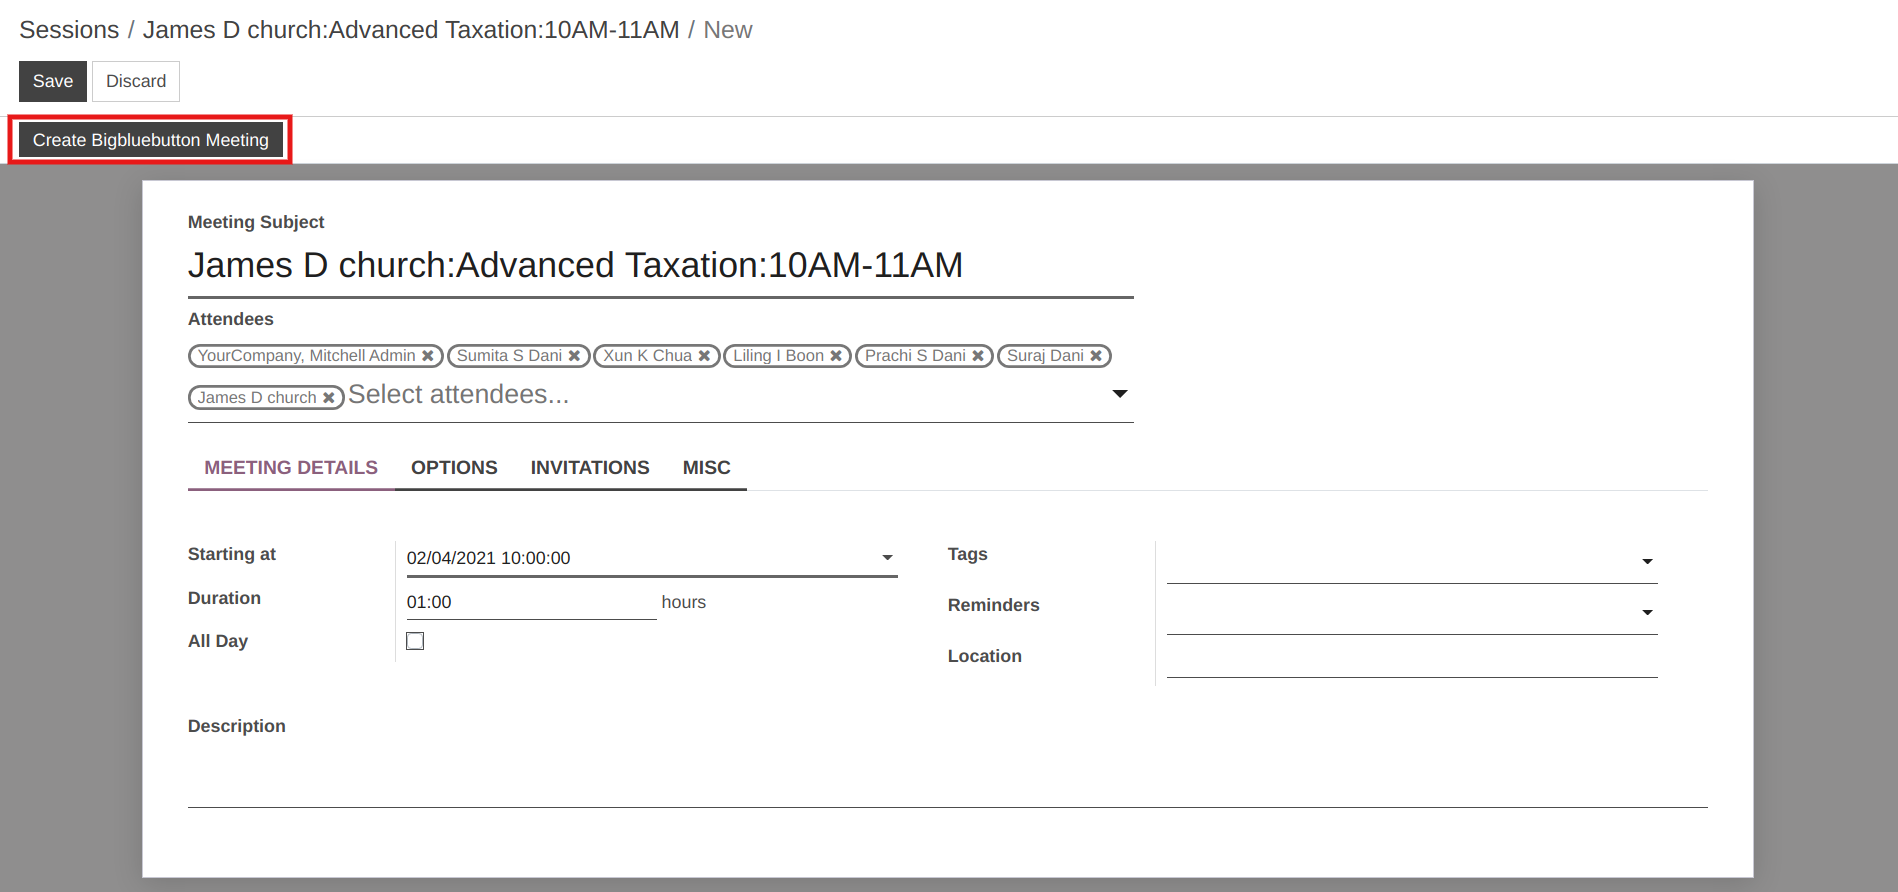
Task: Click the Sumita S Dani tag text
Action: (x=509, y=356)
